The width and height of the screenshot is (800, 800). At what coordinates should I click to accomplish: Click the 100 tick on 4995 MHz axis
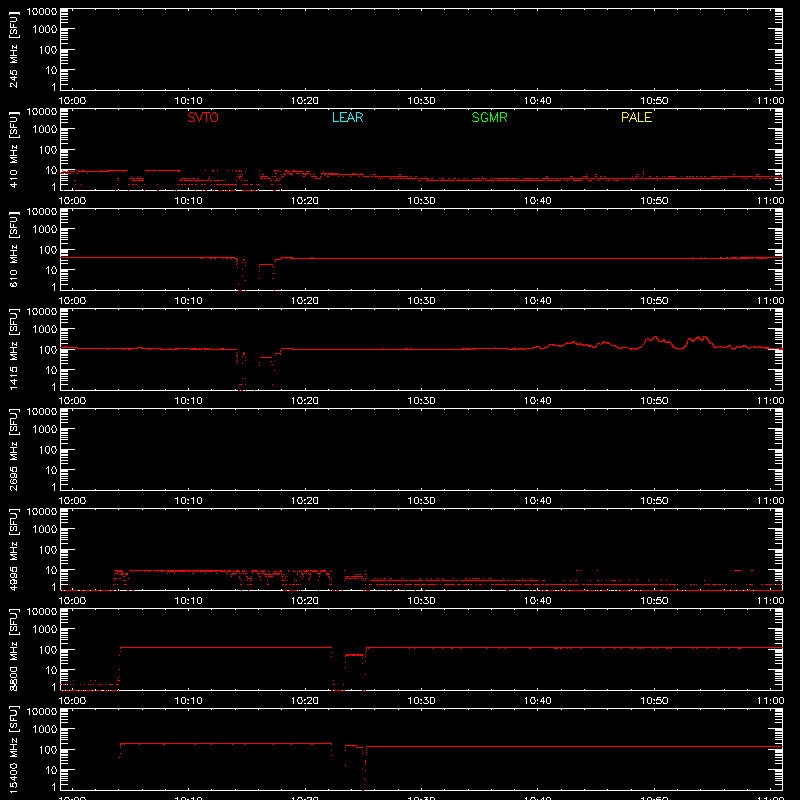pyautogui.click(x=48, y=550)
